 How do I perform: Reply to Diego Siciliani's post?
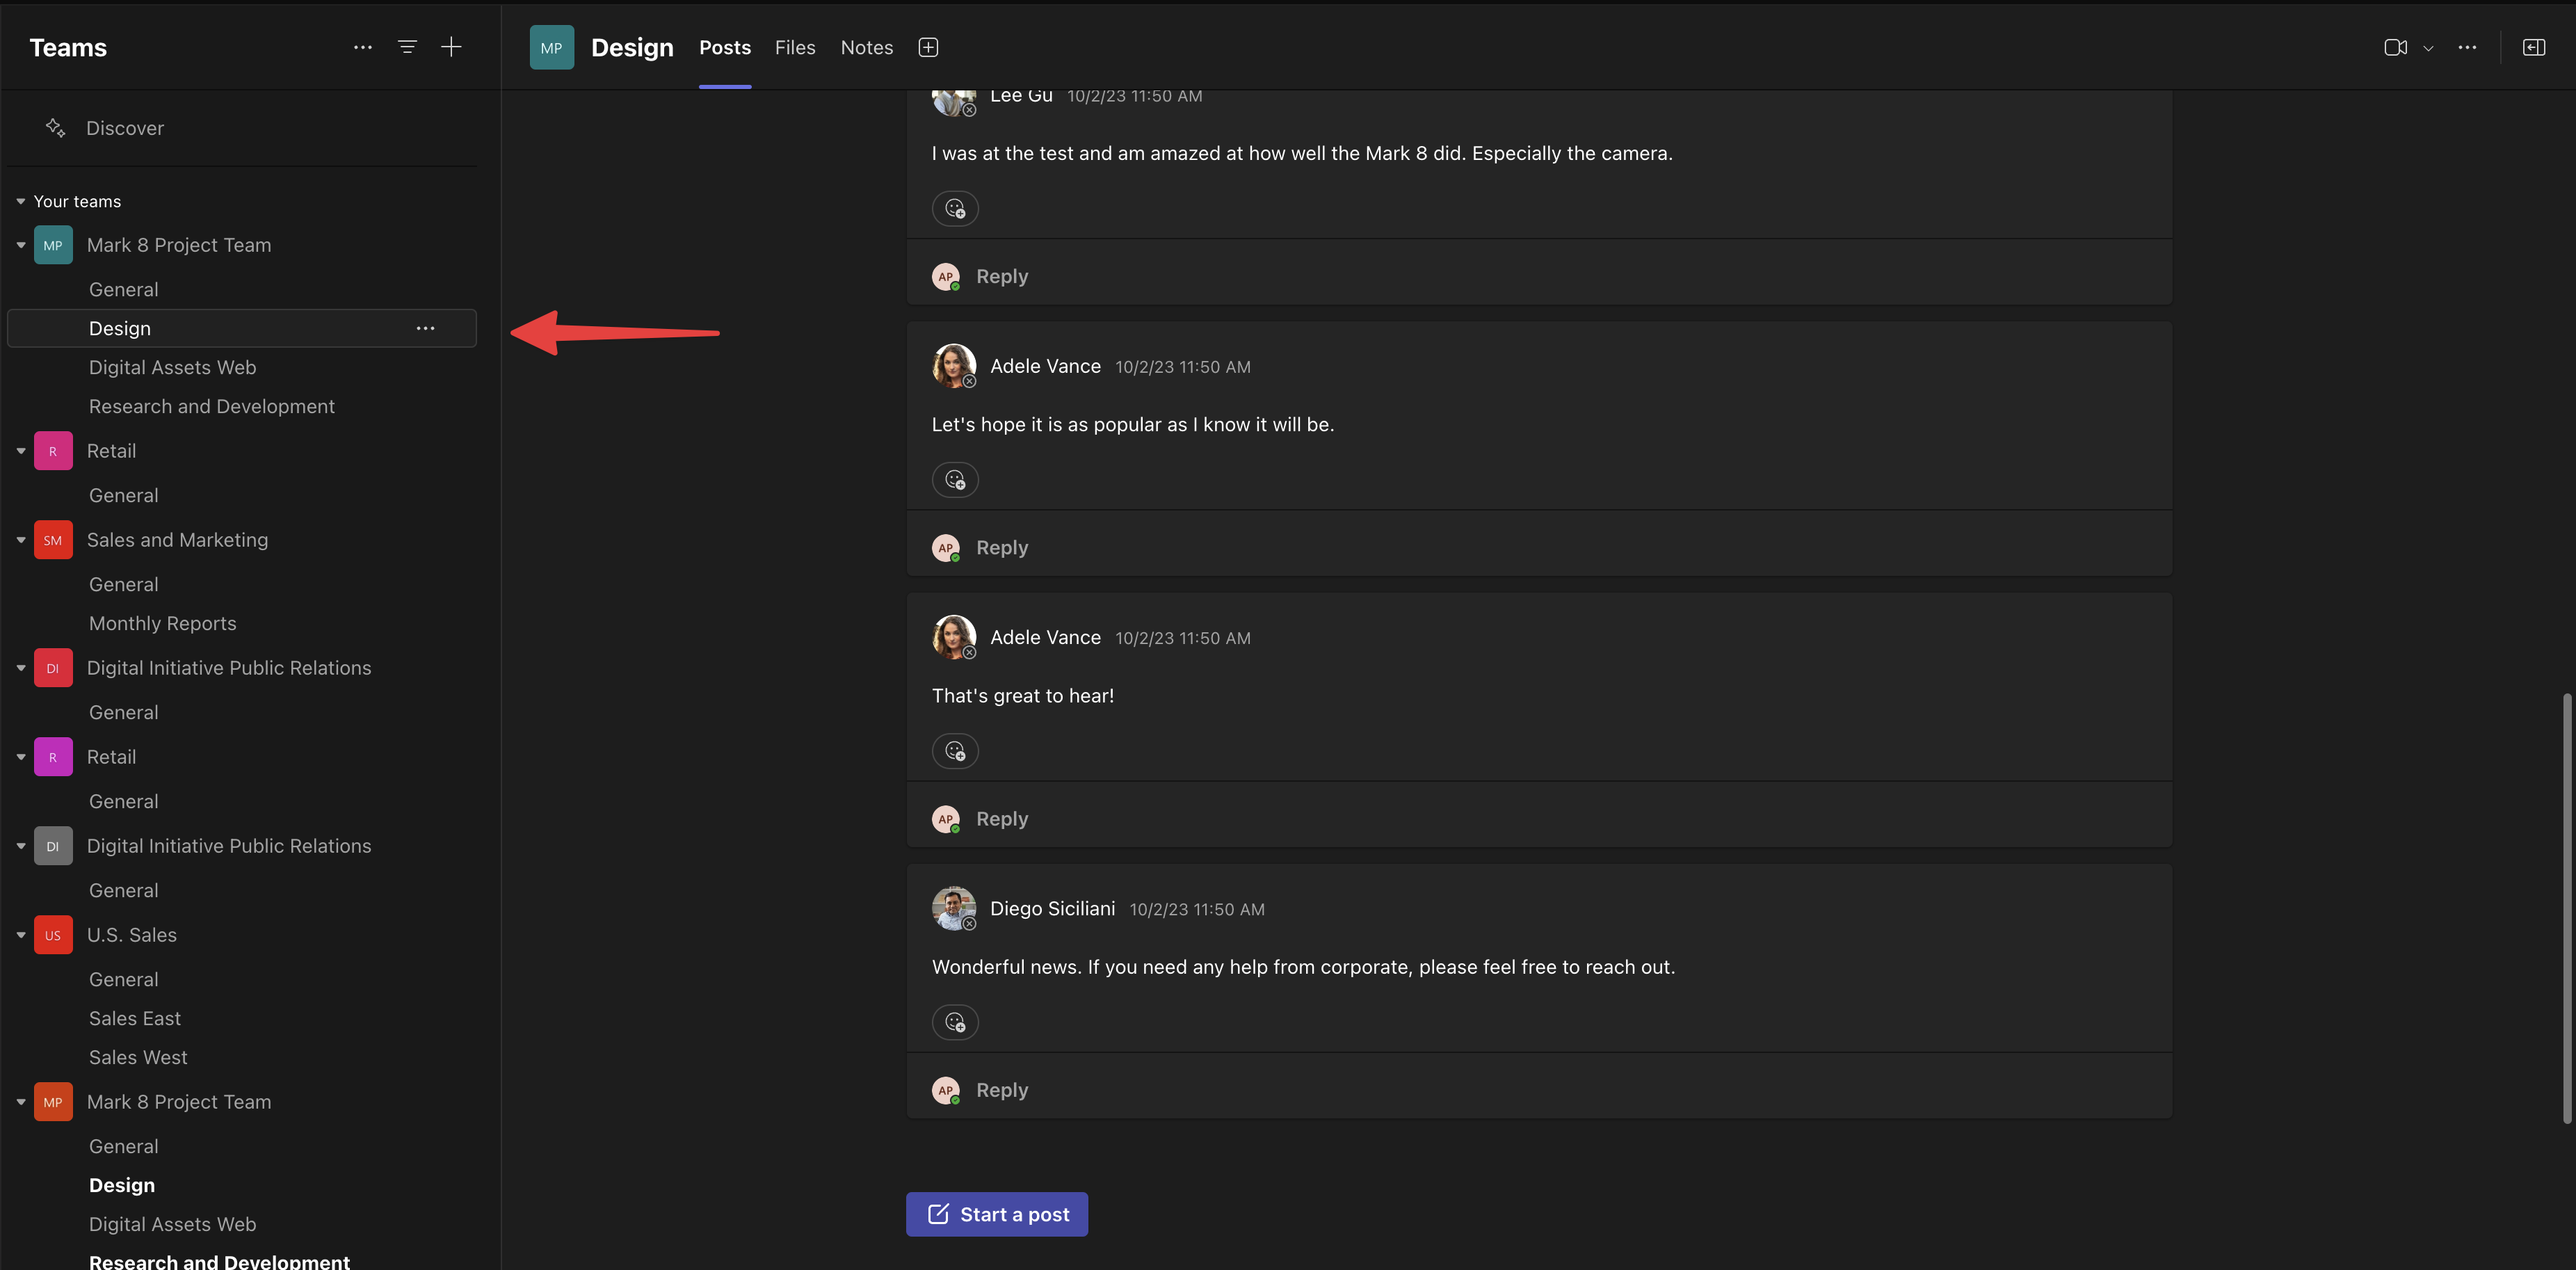tap(1001, 1089)
